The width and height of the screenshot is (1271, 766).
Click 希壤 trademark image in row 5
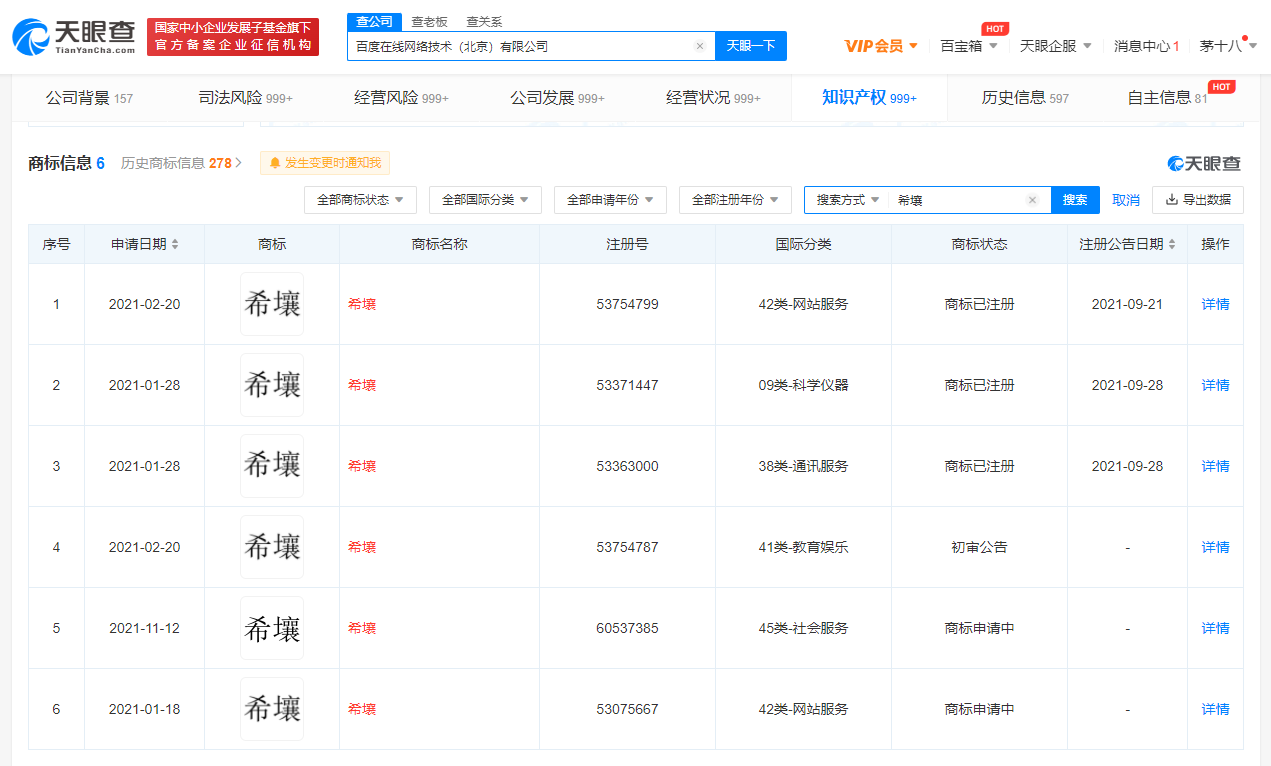pos(272,628)
